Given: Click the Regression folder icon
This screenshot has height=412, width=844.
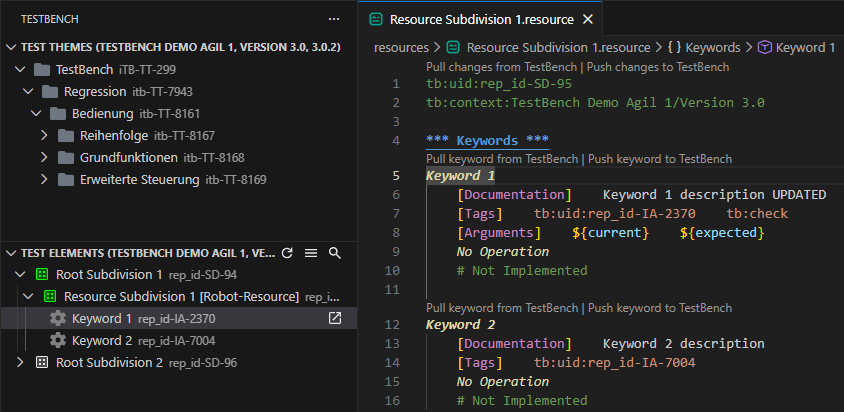Looking at the screenshot, I should click(x=50, y=92).
